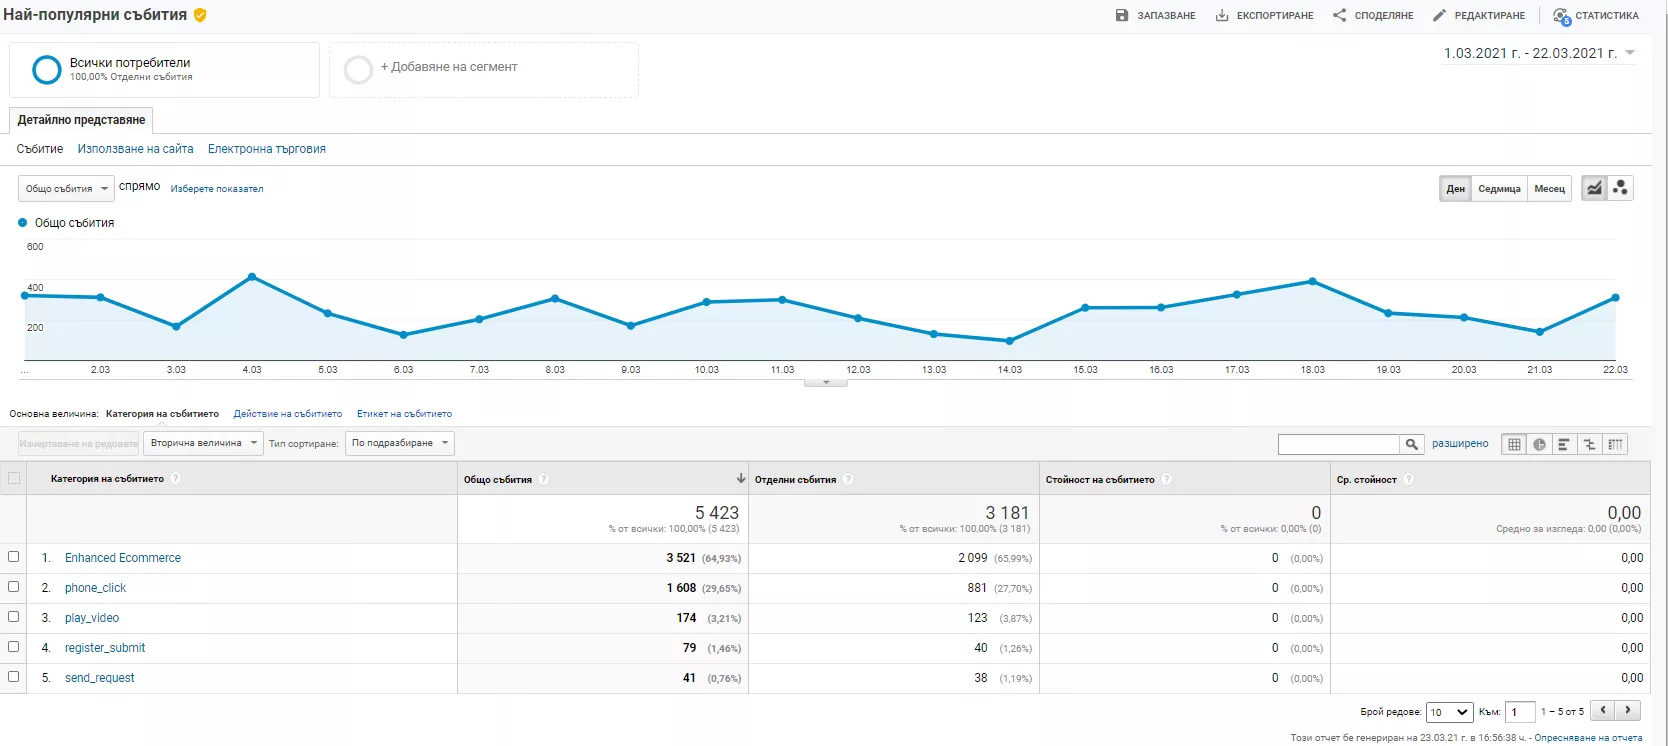Go to next page arrow

(x=1629, y=710)
